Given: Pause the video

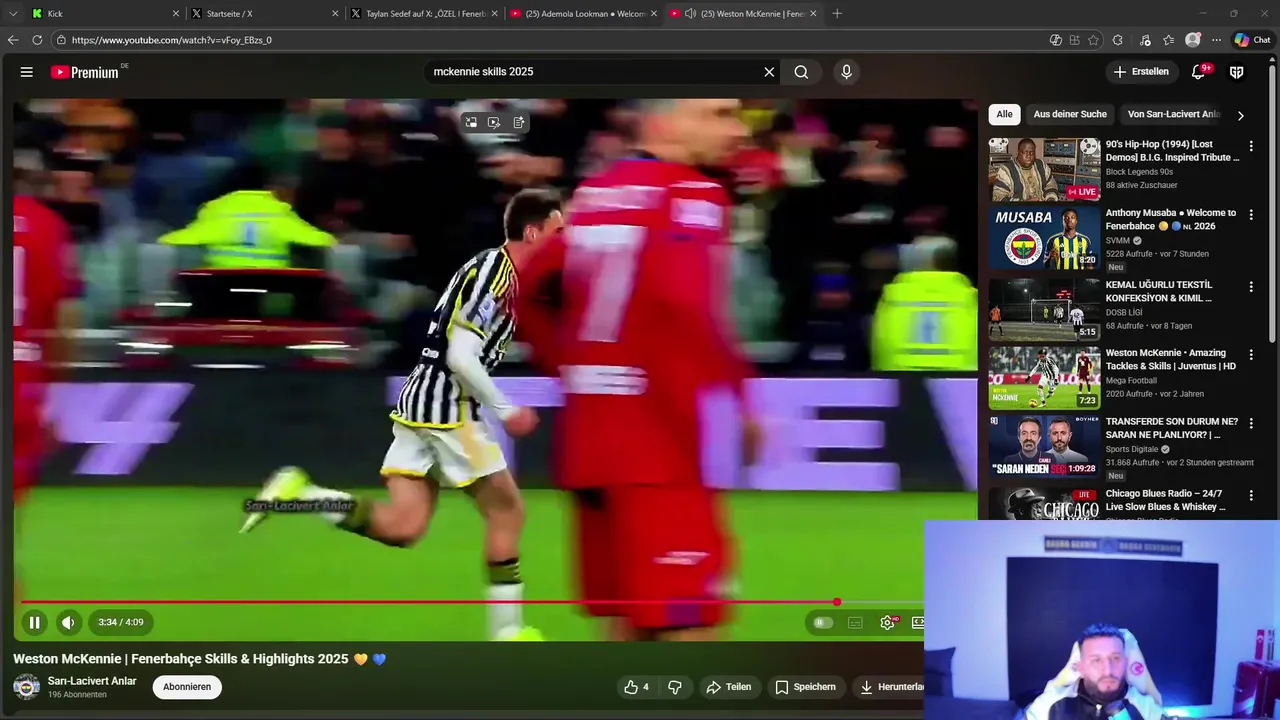Looking at the screenshot, I should tap(34, 622).
